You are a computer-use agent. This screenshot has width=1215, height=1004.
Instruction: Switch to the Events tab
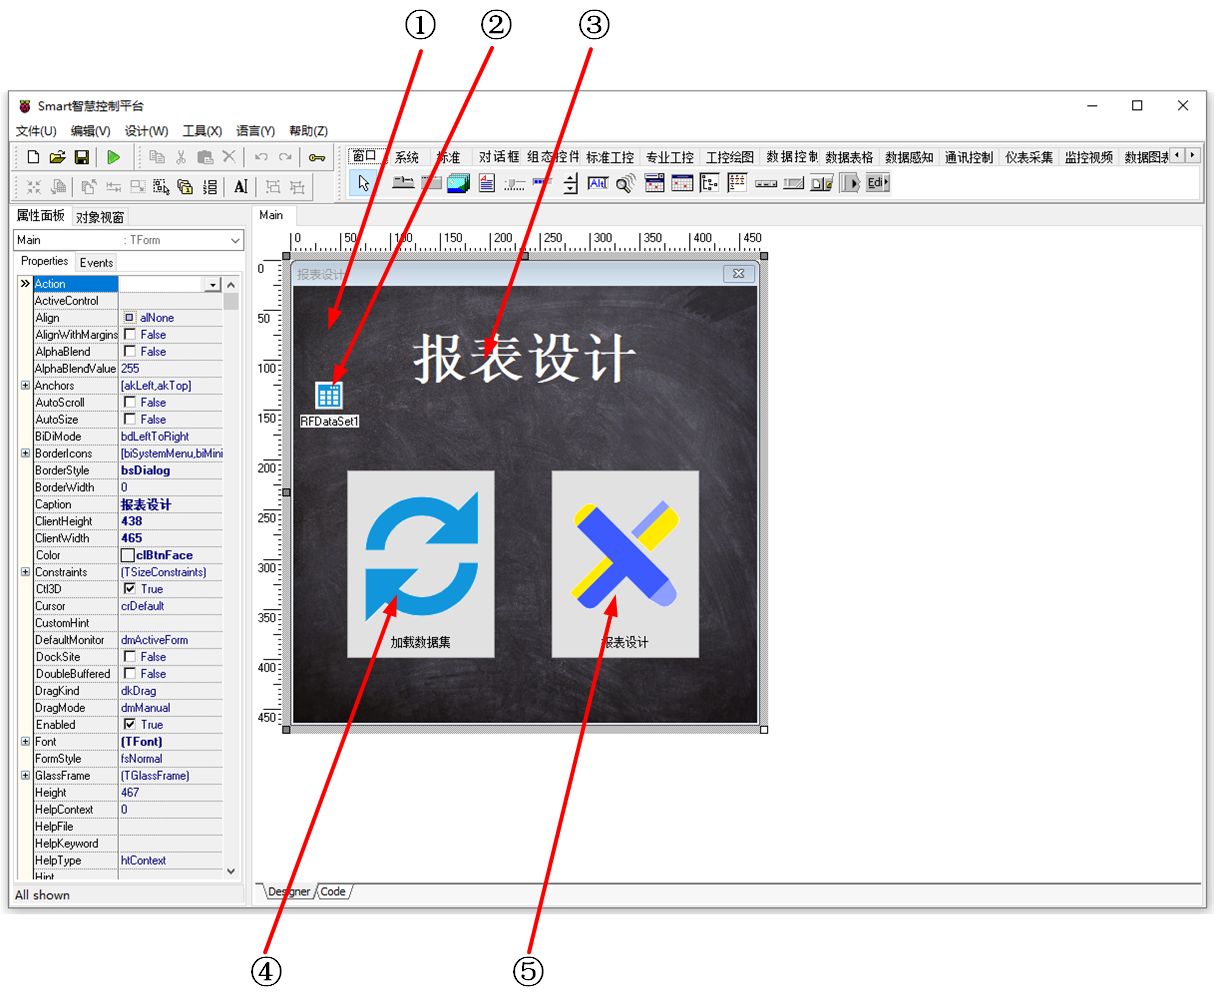pos(96,263)
